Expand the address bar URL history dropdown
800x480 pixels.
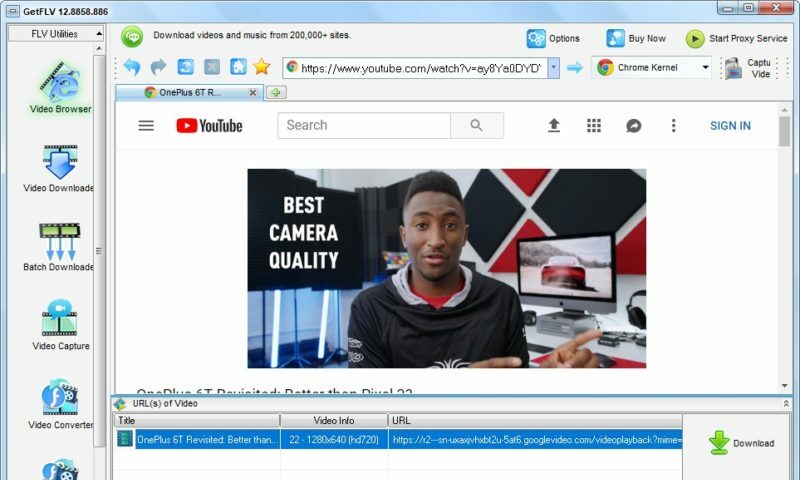point(554,68)
